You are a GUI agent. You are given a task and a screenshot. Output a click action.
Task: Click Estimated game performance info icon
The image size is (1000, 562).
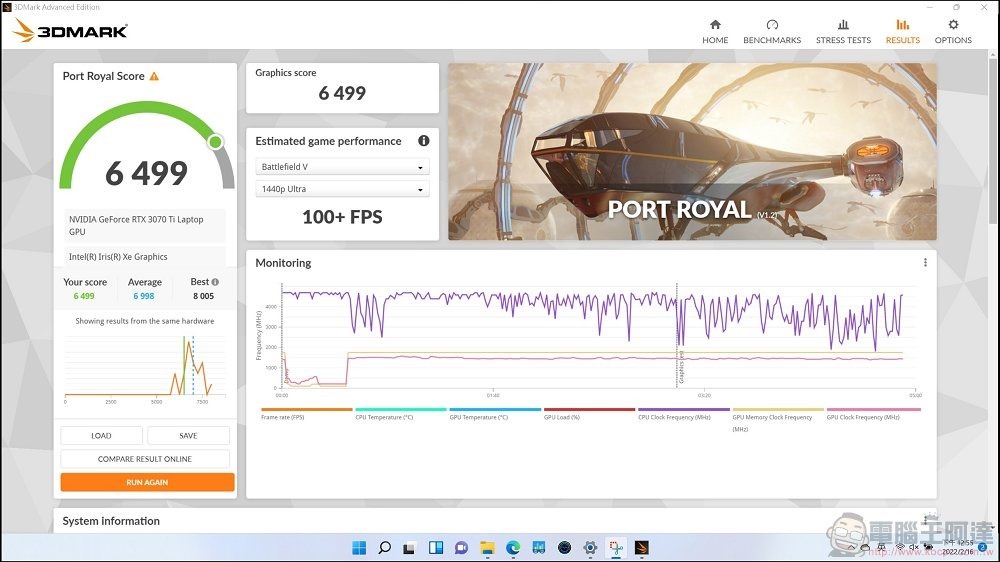(424, 141)
